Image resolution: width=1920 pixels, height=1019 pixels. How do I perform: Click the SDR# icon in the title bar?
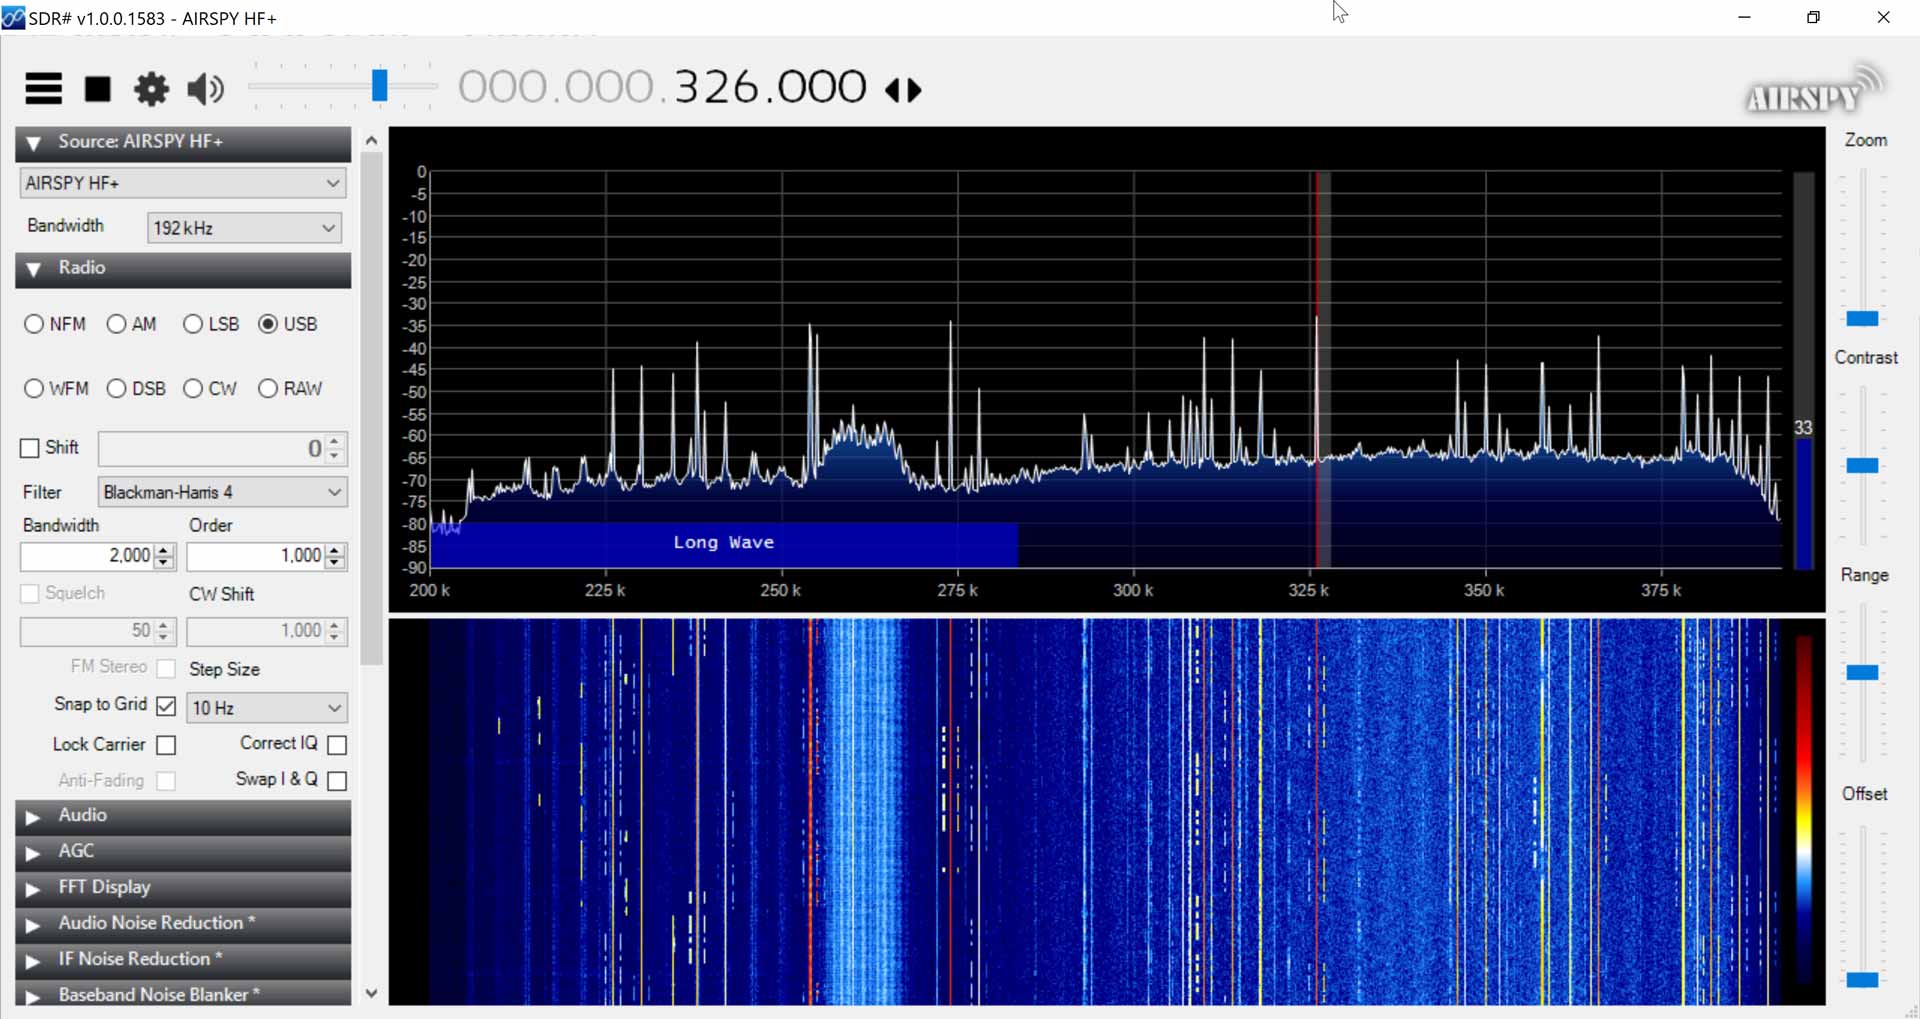click(x=14, y=17)
